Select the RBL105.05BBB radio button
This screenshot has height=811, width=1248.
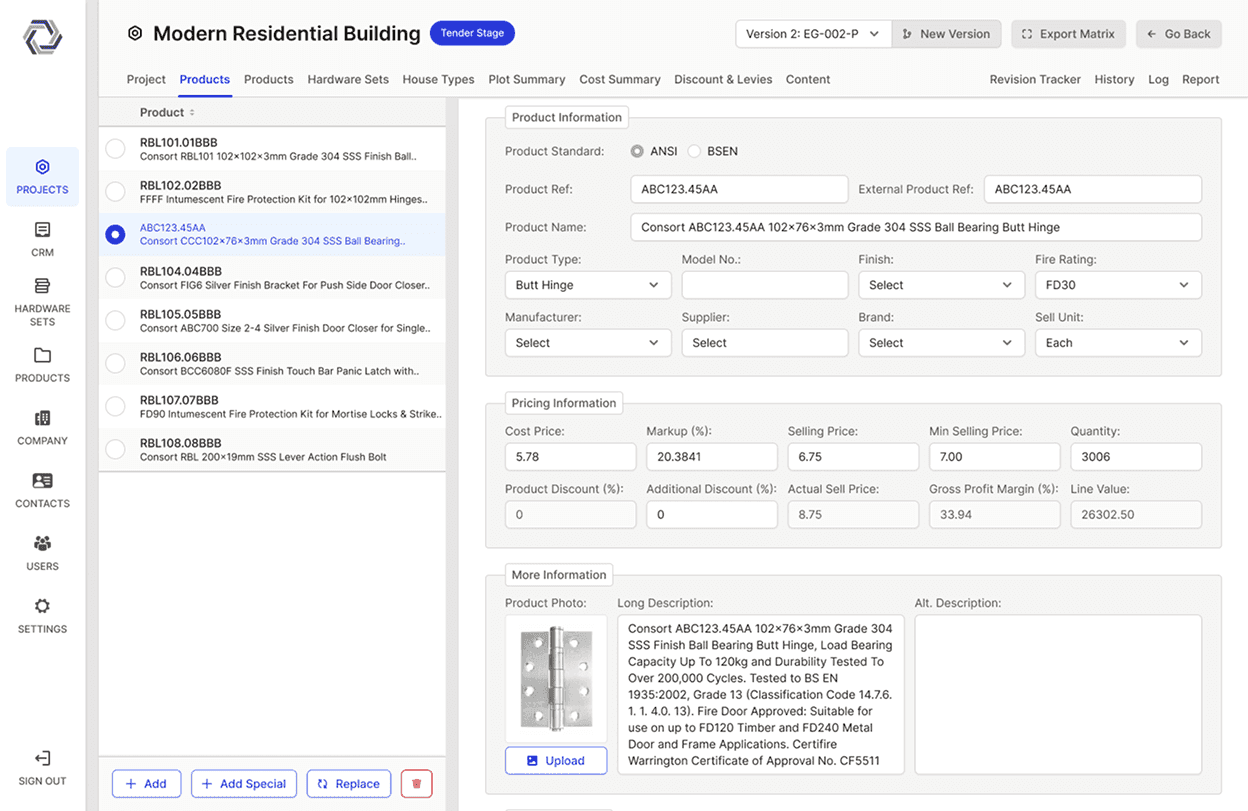point(115,320)
